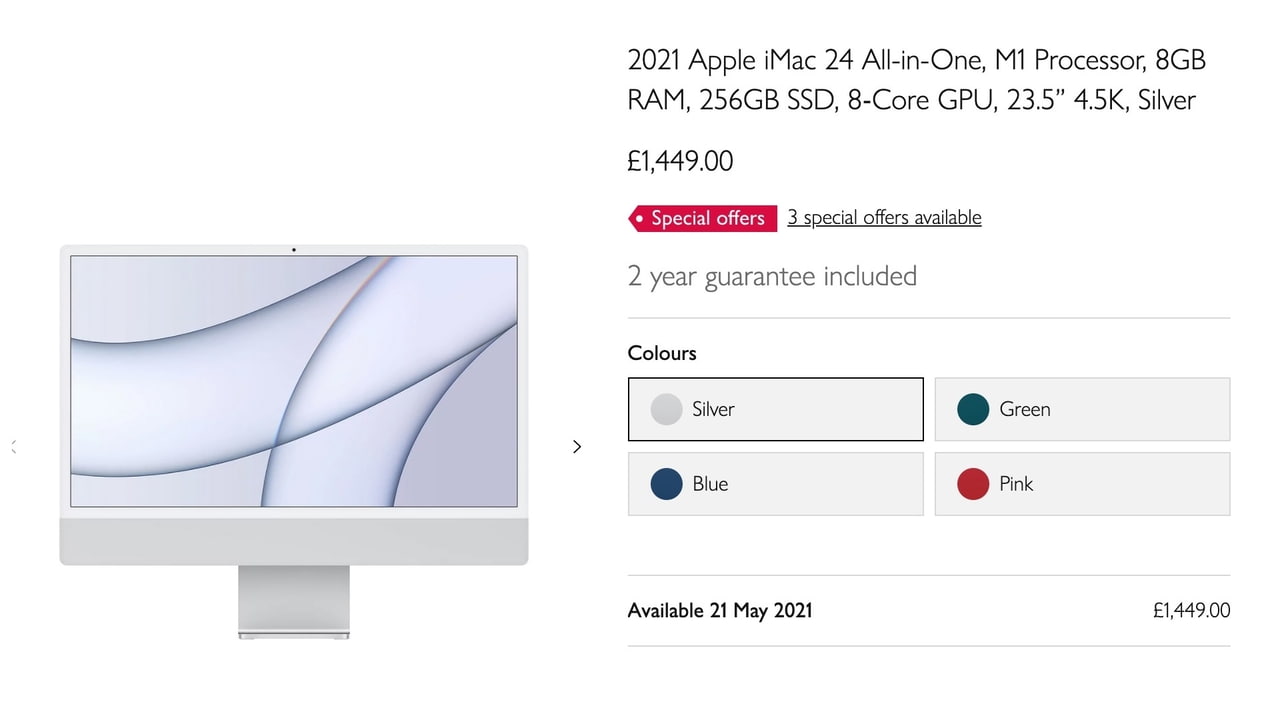Click the dark green colour circle

[973, 409]
